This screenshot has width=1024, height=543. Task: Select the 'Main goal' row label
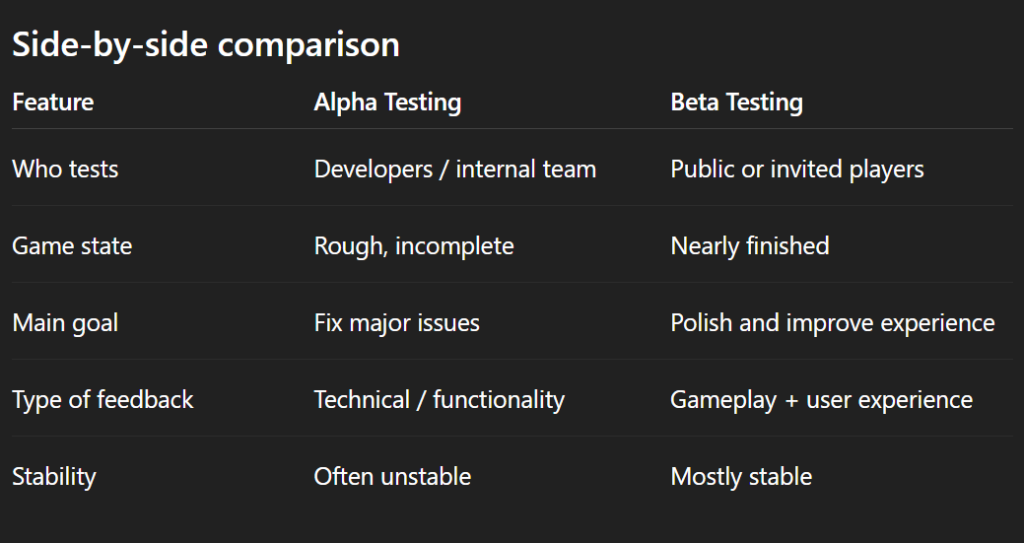pyautogui.click(x=65, y=323)
